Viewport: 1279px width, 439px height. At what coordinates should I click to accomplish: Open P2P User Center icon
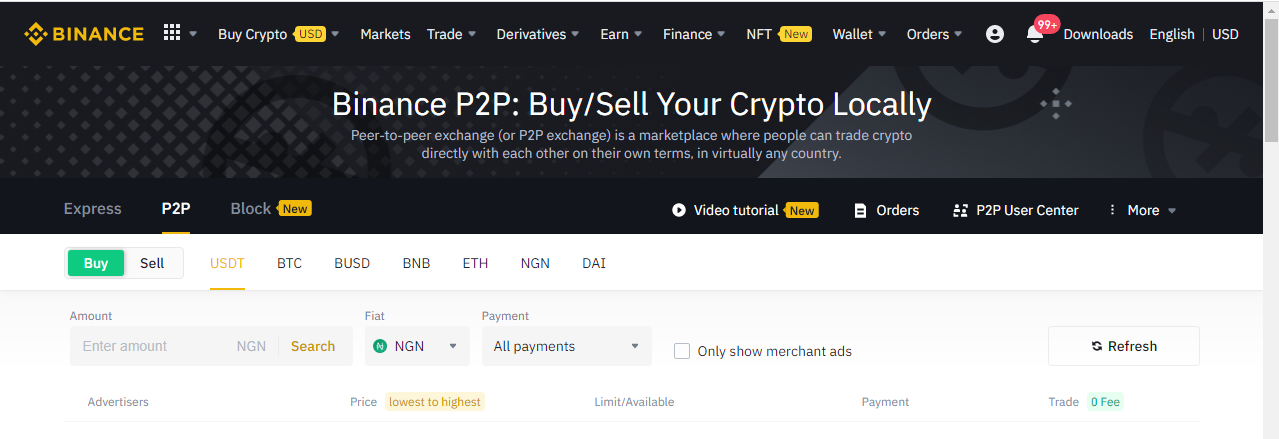961,210
